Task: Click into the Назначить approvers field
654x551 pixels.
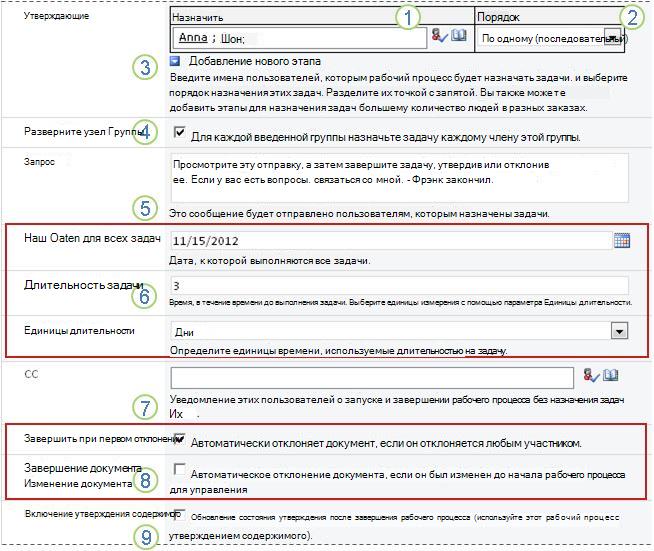Action: point(300,38)
